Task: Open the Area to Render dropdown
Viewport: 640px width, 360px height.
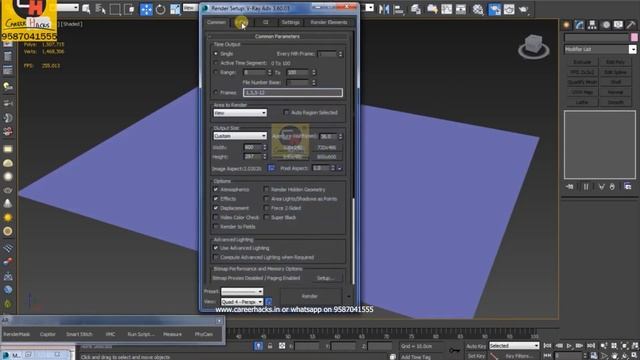Action: click(x=240, y=113)
